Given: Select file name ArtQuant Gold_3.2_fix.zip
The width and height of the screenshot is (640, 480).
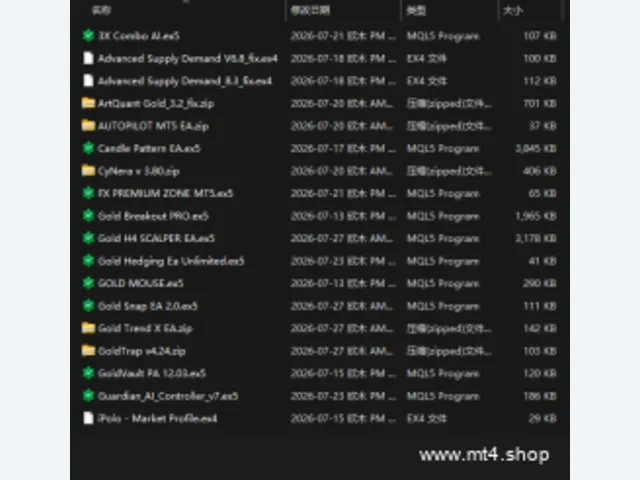Looking at the screenshot, I should tap(156, 103).
